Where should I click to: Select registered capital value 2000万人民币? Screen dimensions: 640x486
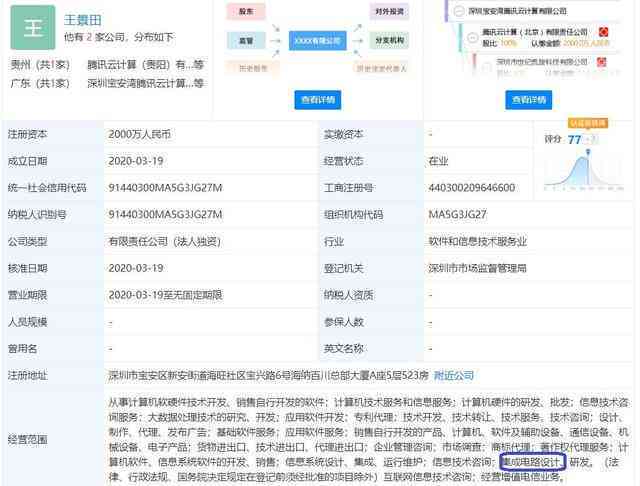[139, 134]
